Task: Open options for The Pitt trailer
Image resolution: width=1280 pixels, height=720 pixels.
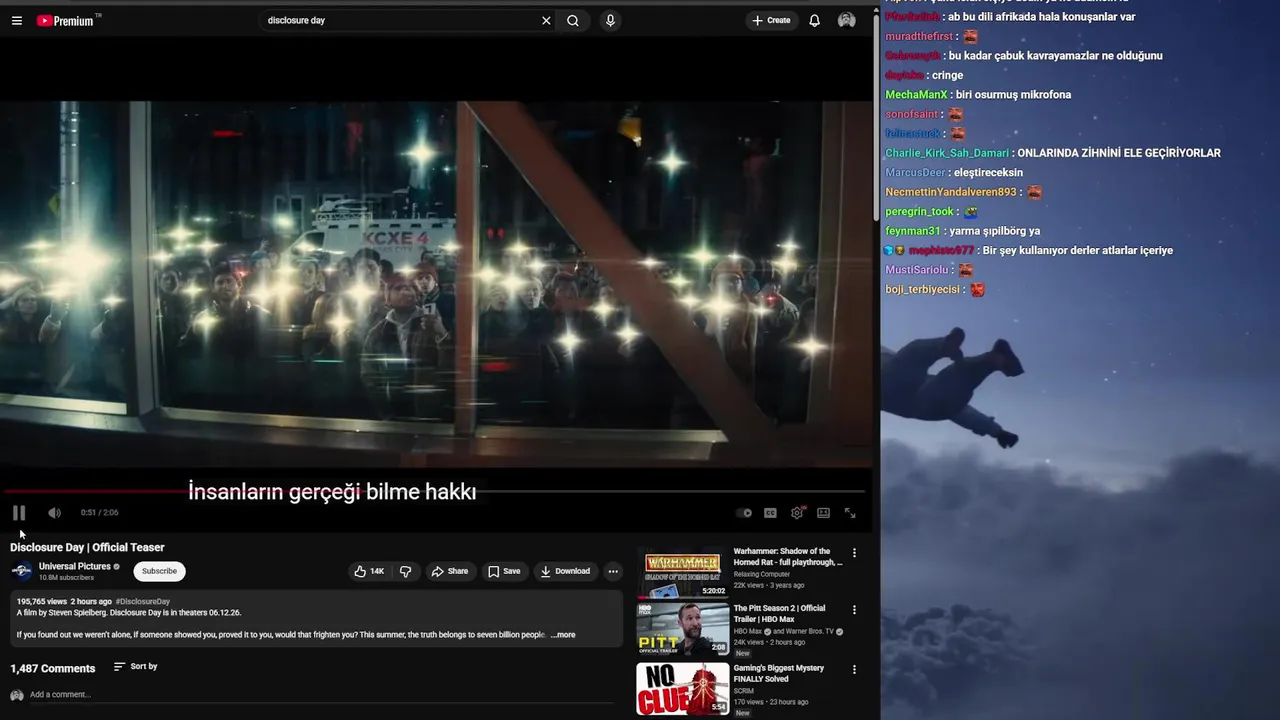Action: [x=854, y=610]
